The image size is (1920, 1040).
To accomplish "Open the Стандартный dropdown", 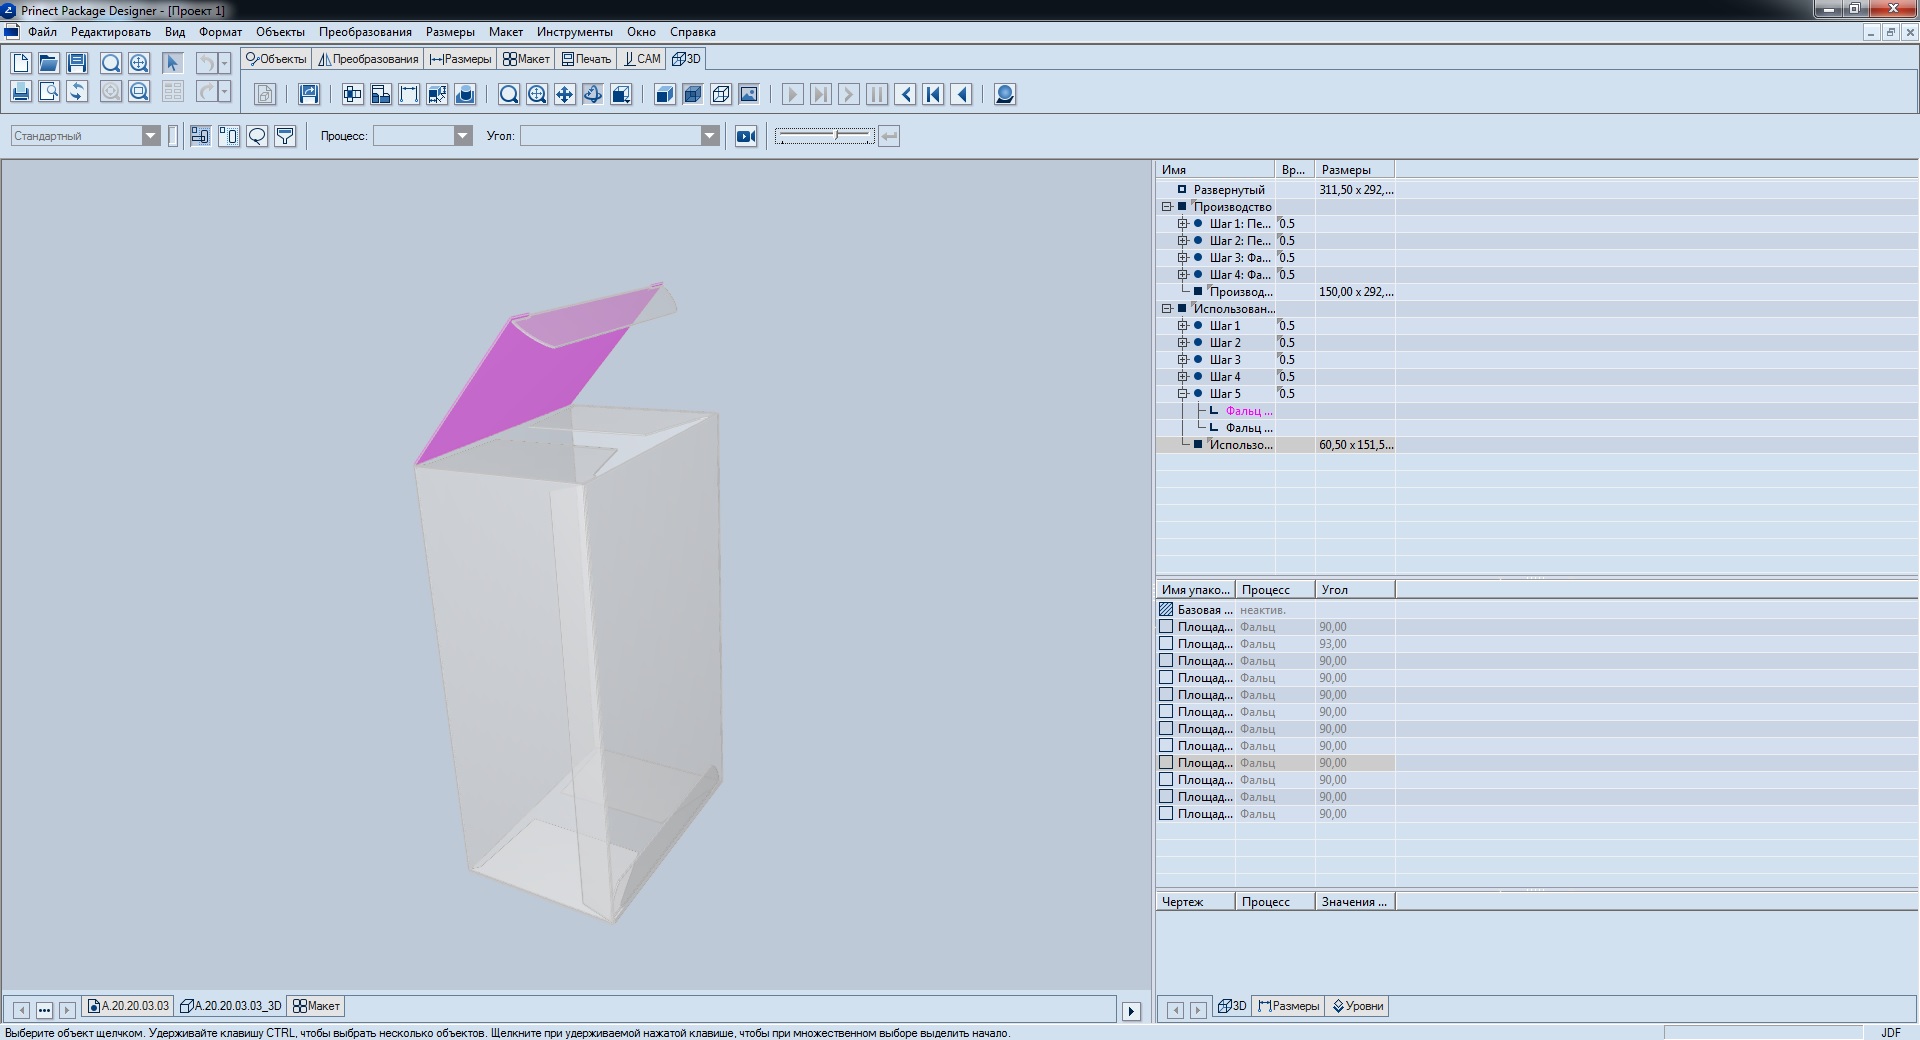I will 150,136.
